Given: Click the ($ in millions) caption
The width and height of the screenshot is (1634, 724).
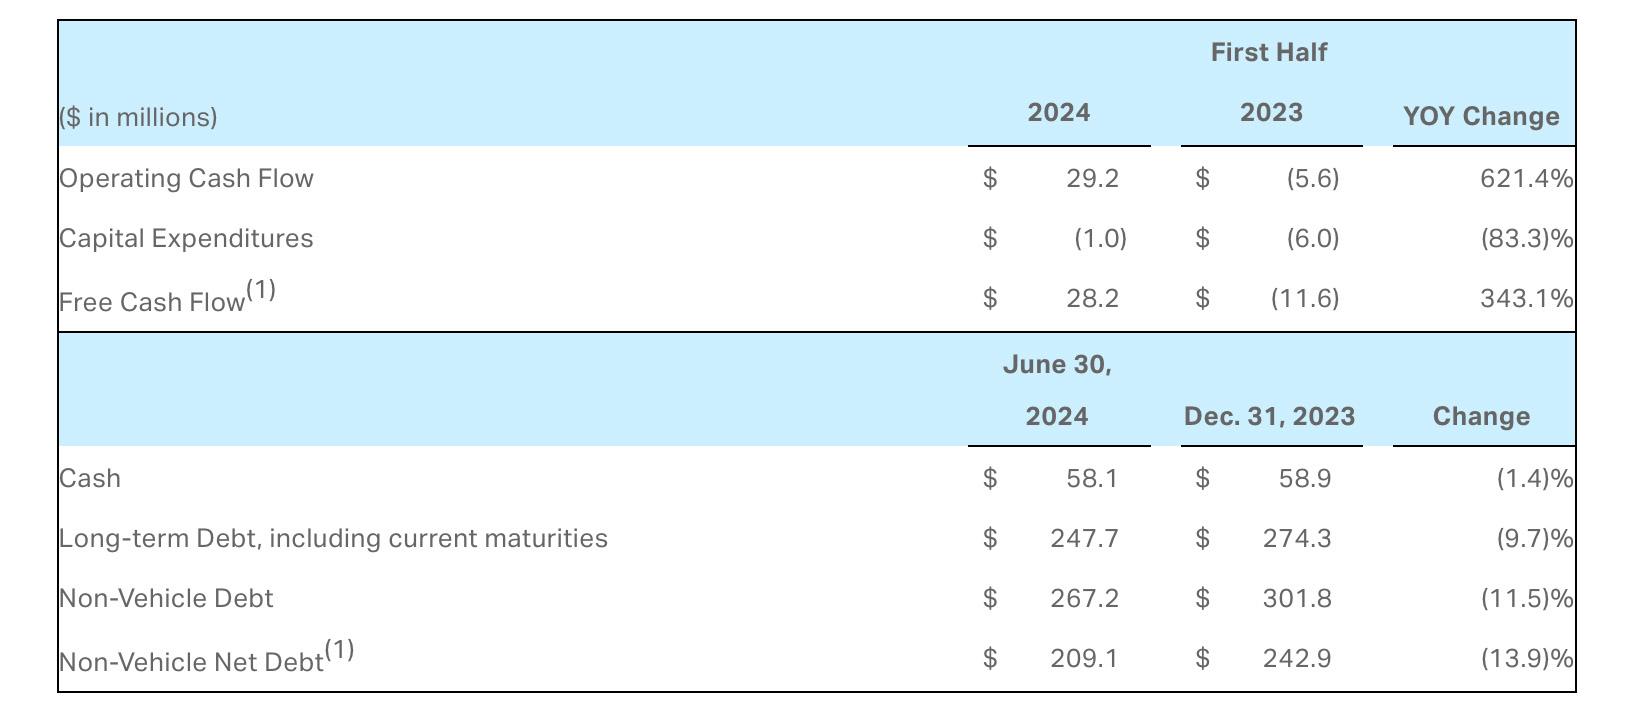Looking at the screenshot, I should tap(138, 117).
